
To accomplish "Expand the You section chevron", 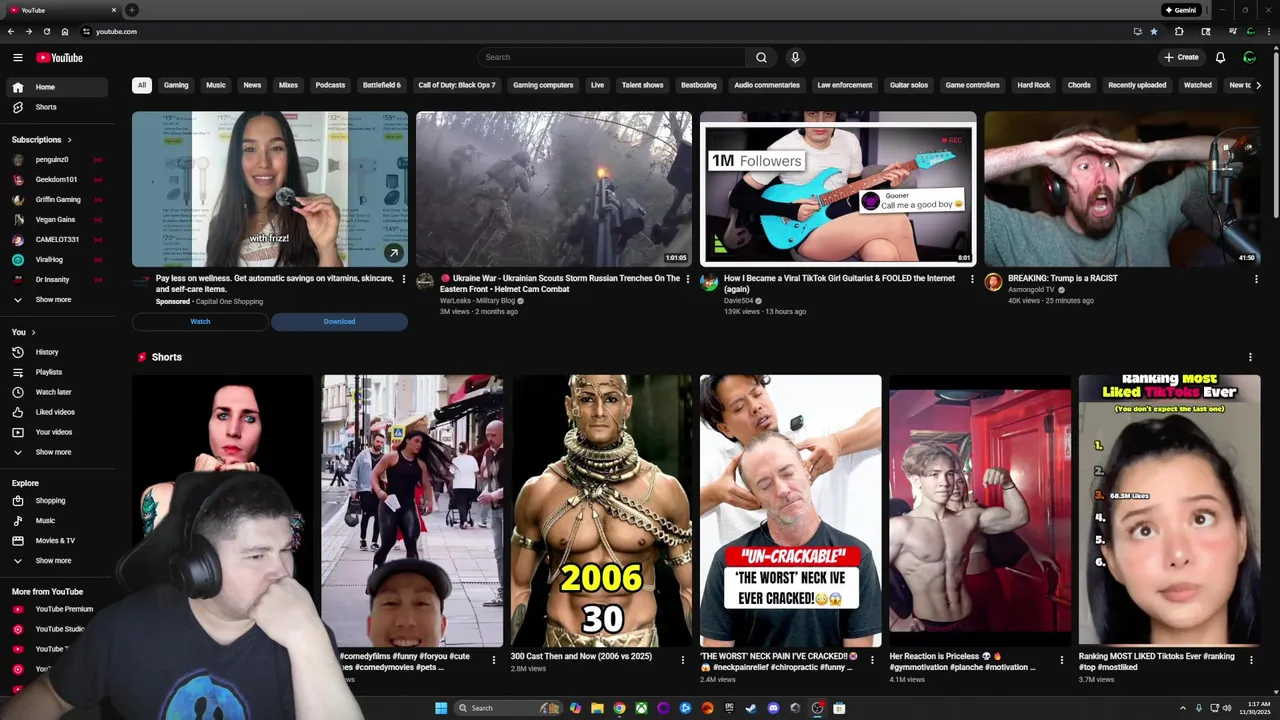I will point(33,332).
